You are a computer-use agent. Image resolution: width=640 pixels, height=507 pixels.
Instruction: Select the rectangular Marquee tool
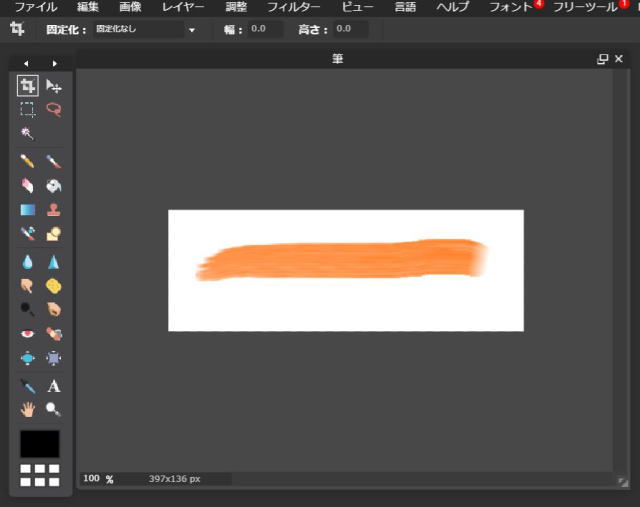28,109
